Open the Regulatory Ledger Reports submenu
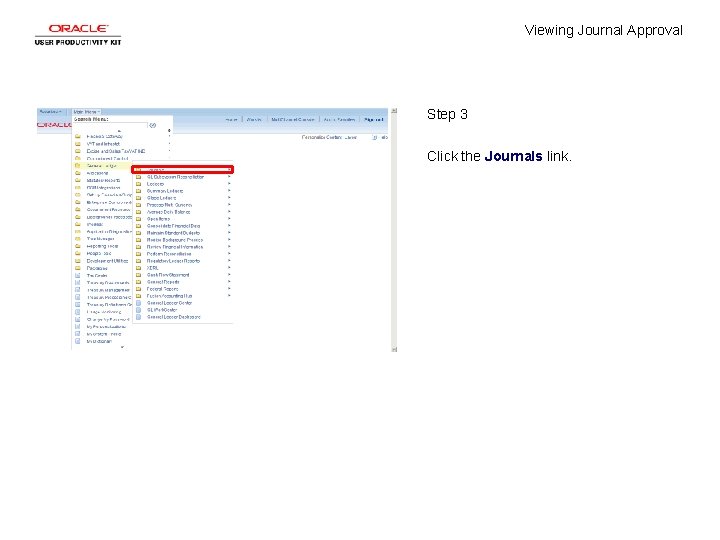The image size is (720, 540). pyautogui.click(x=173, y=261)
